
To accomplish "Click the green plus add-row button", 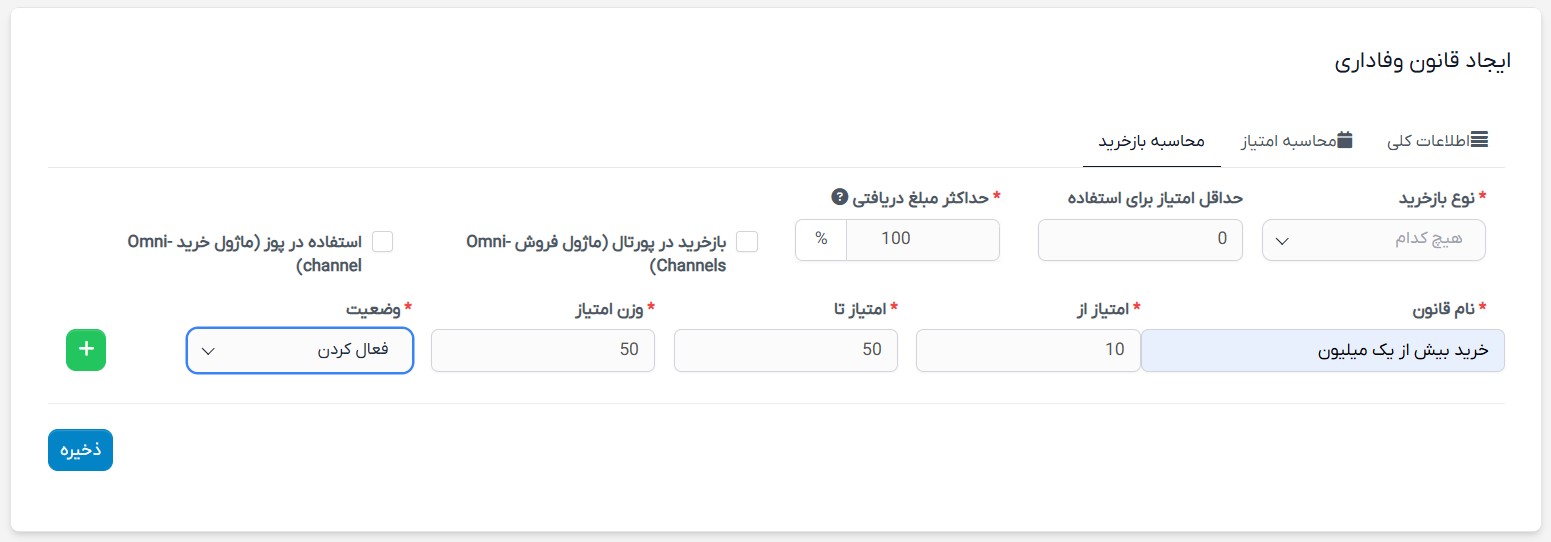I will tap(86, 350).
